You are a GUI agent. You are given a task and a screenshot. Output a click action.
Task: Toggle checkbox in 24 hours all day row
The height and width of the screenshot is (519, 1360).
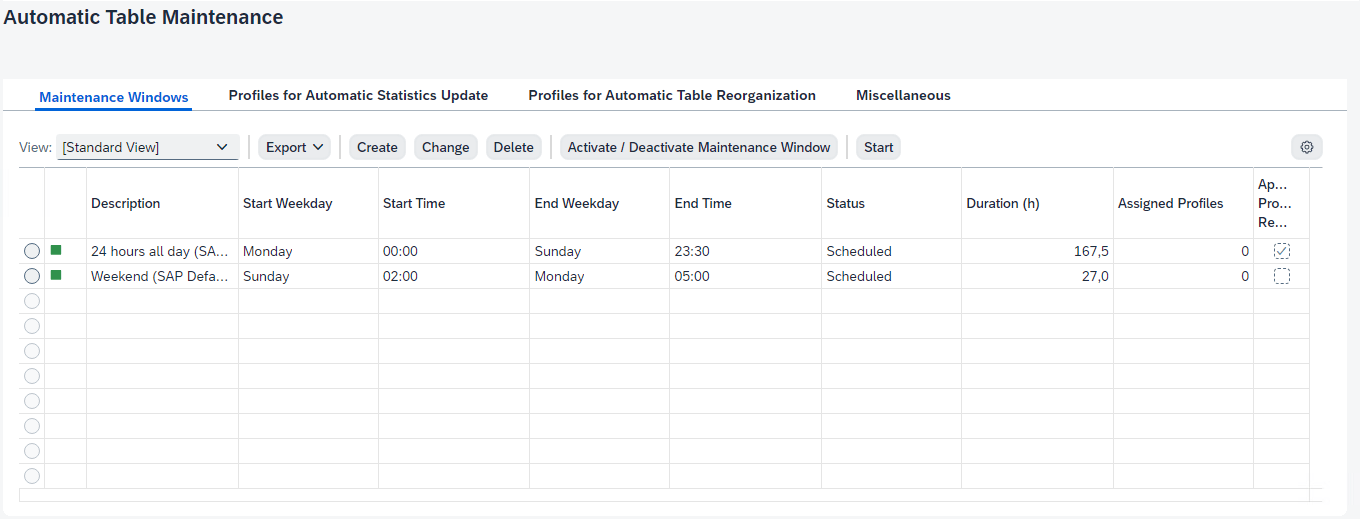[x=1282, y=251]
